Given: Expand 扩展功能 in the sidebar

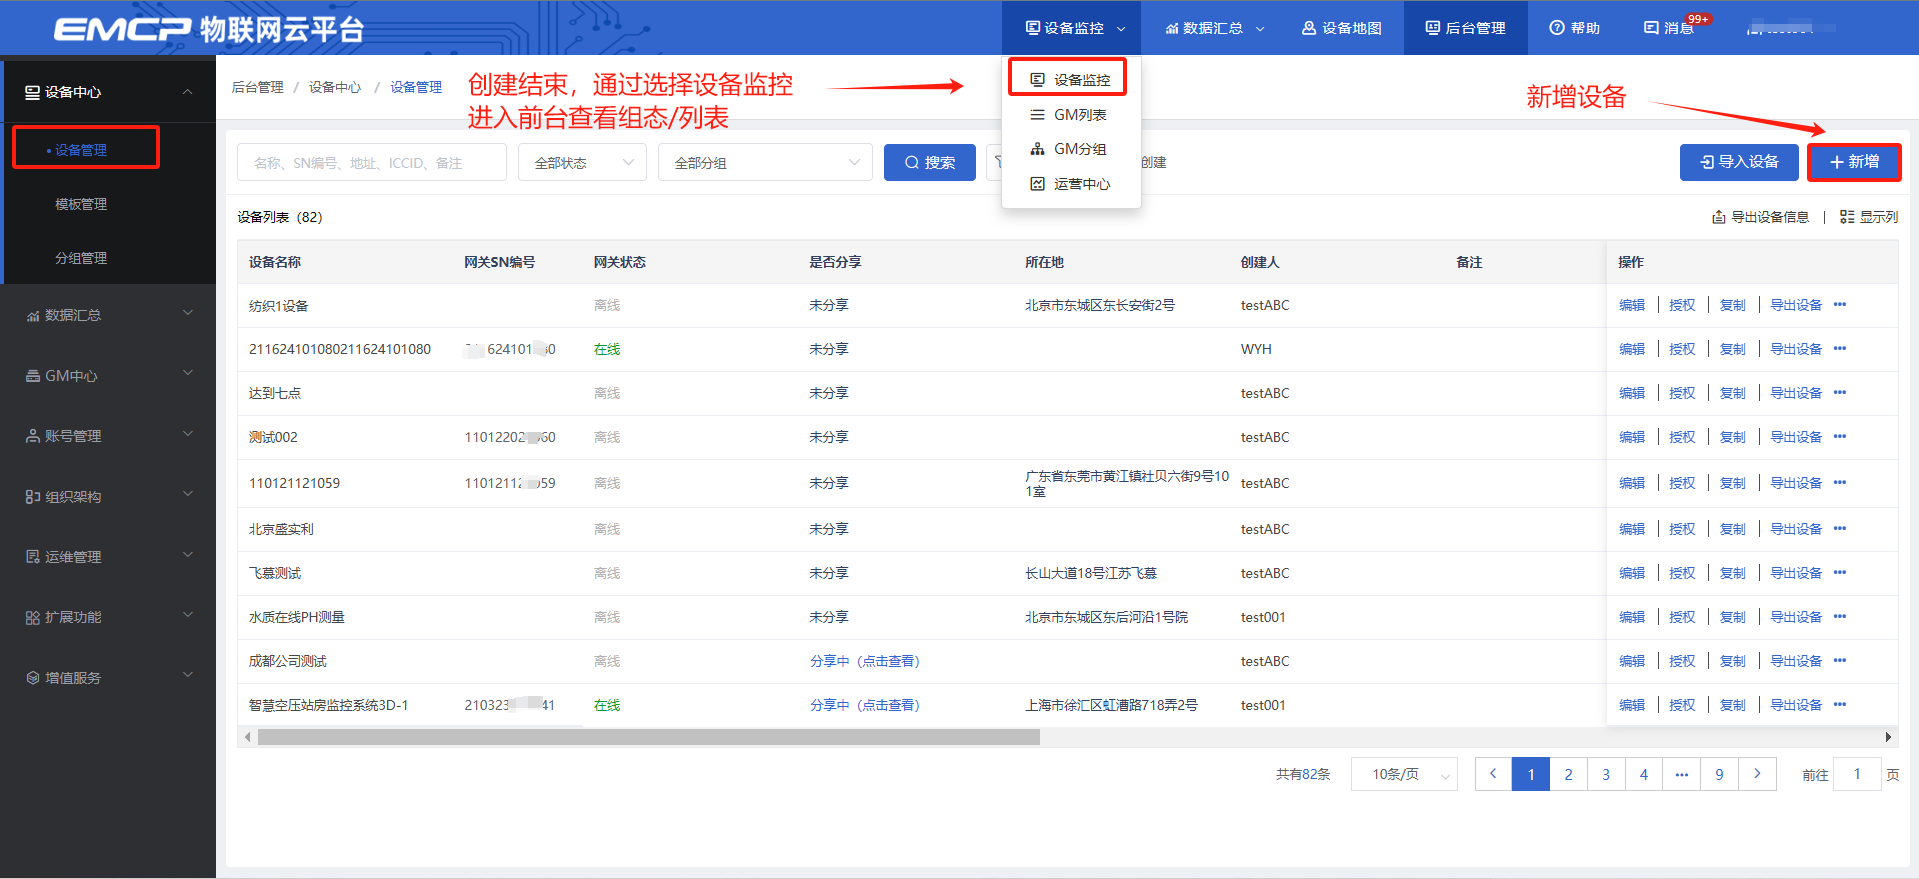Looking at the screenshot, I should point(108,617).
